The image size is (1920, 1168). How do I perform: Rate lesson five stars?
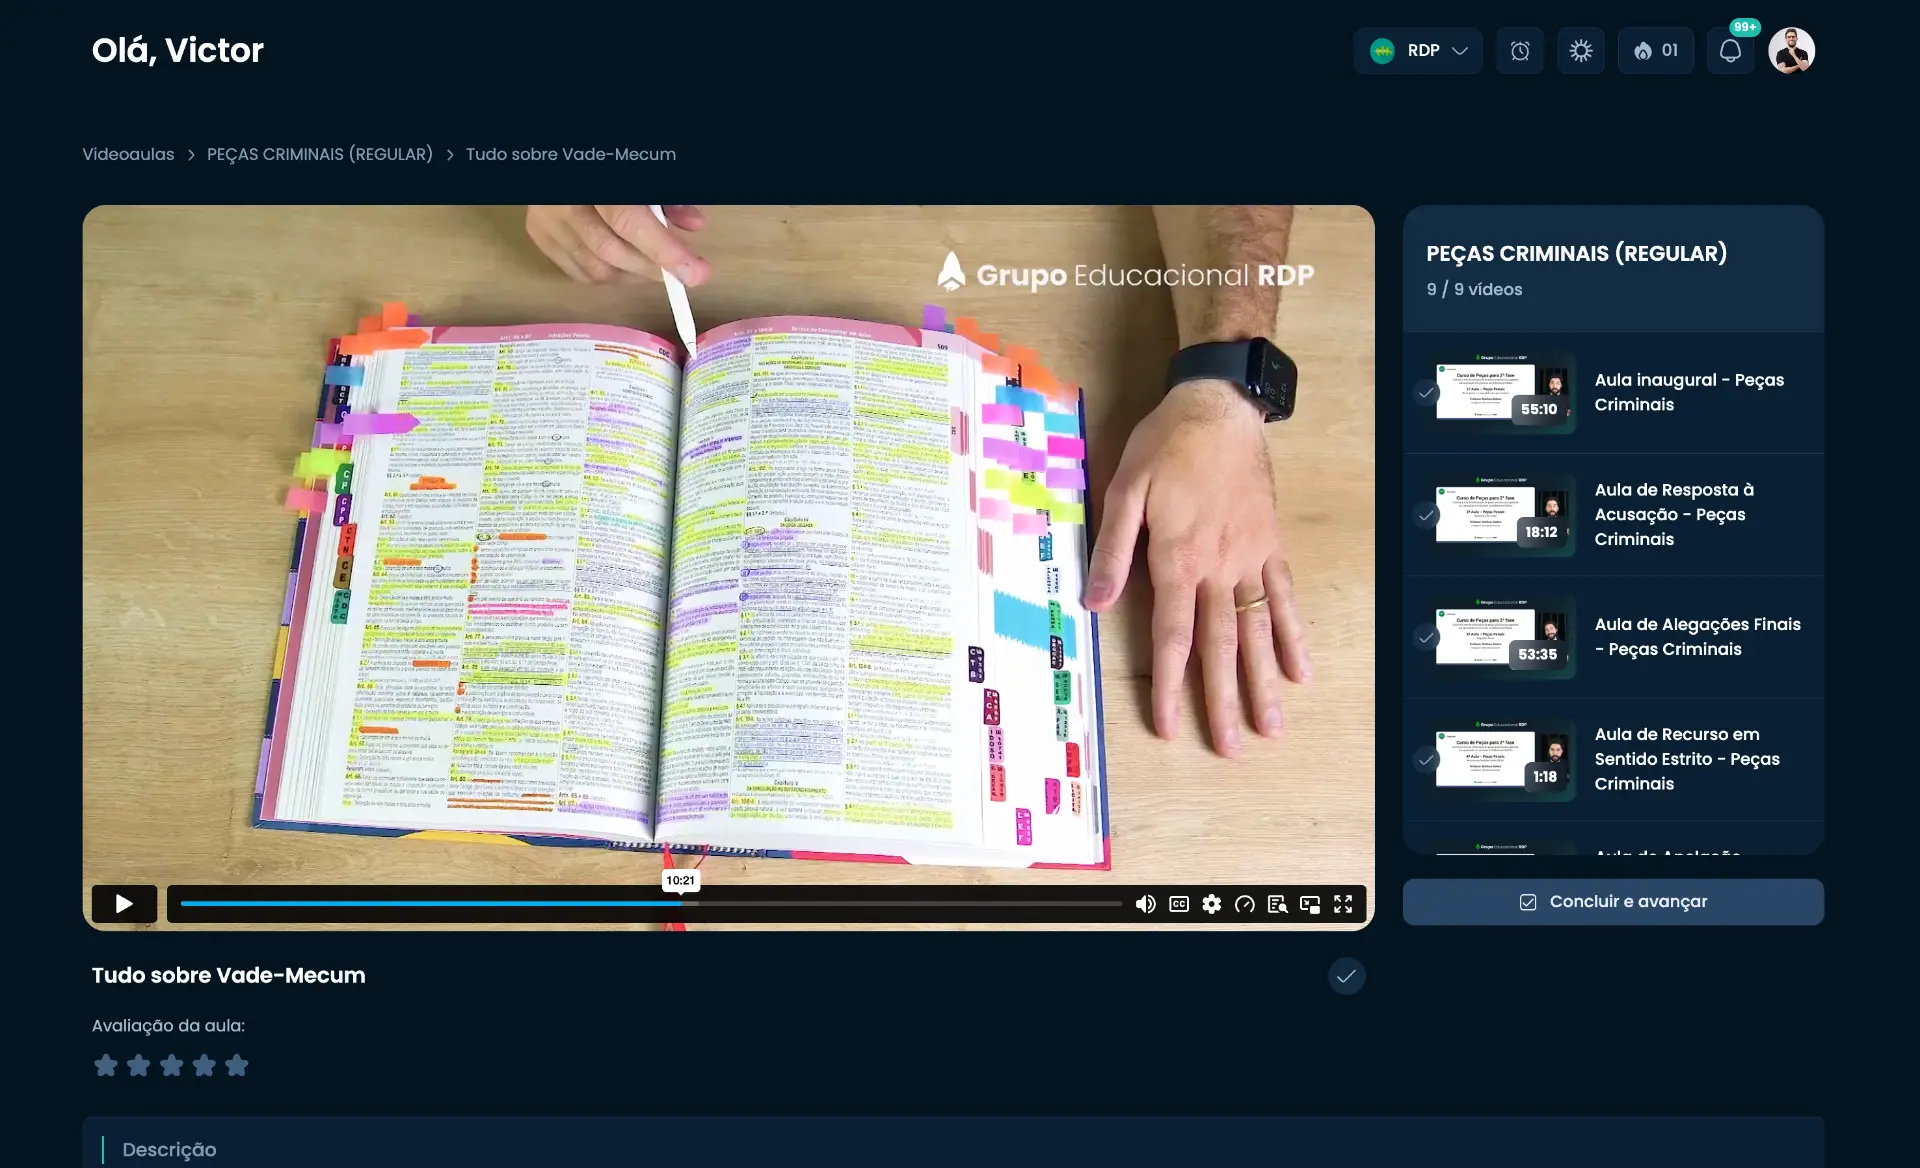click(x=237, y=1066)
